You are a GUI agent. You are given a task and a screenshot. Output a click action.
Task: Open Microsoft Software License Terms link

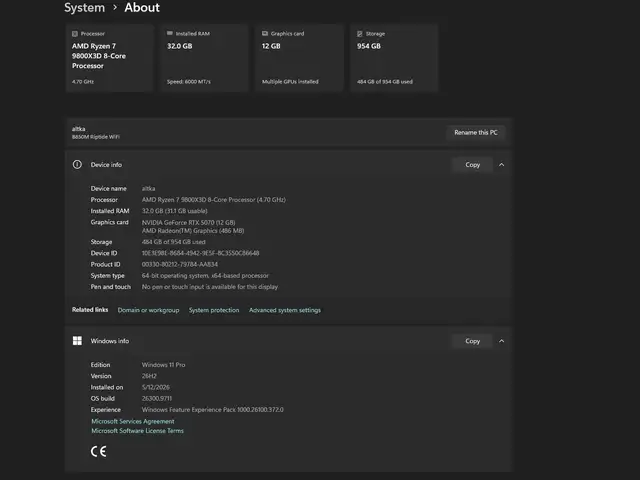pos(138,431)
